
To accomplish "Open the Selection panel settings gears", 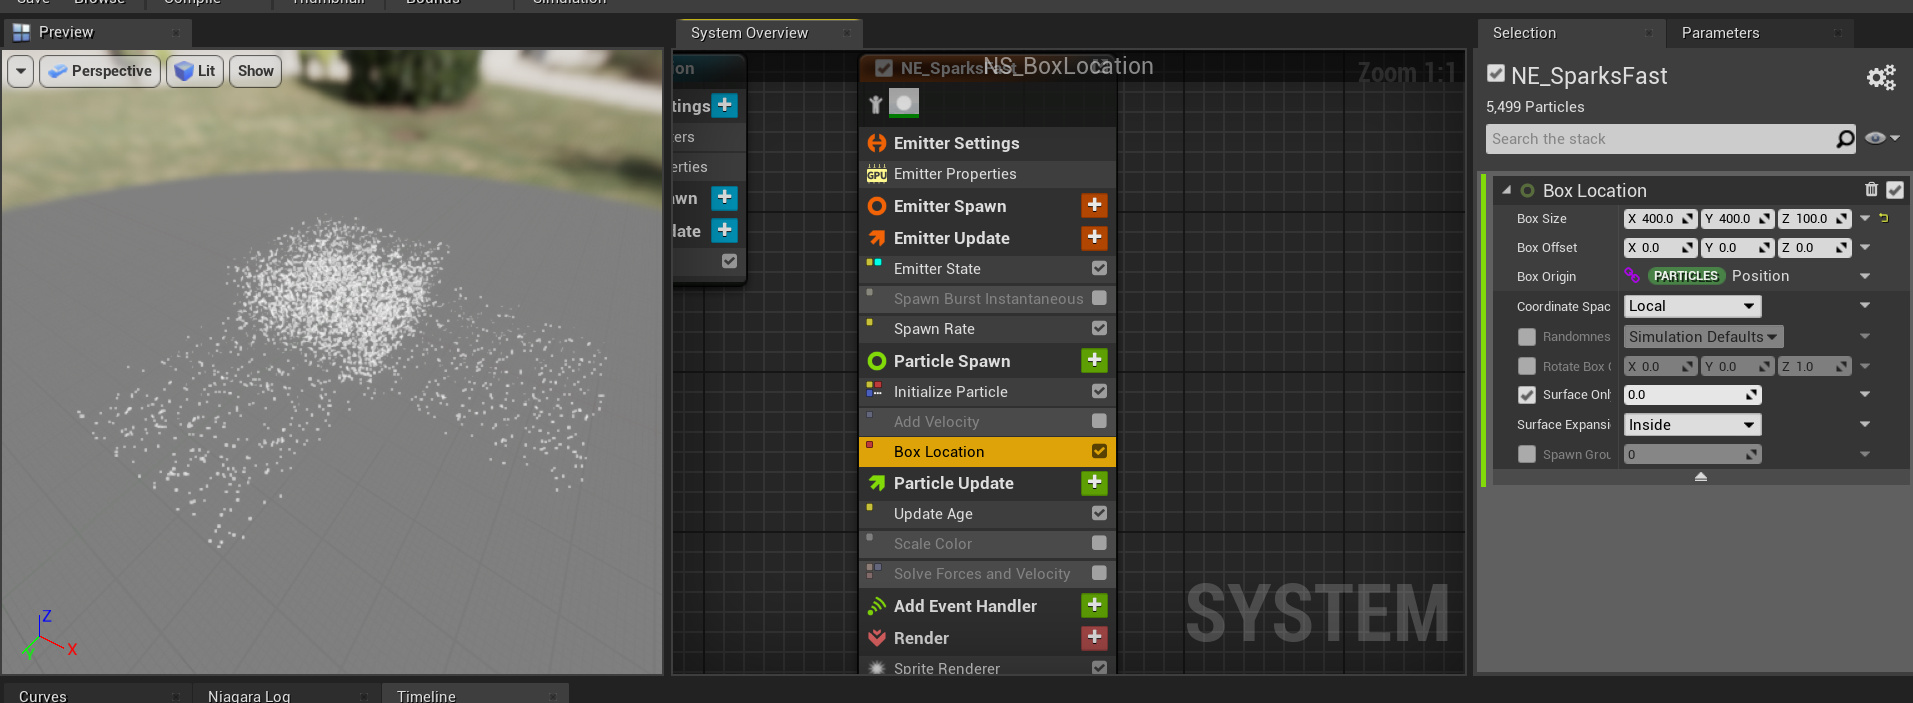I will (1881, 77).
